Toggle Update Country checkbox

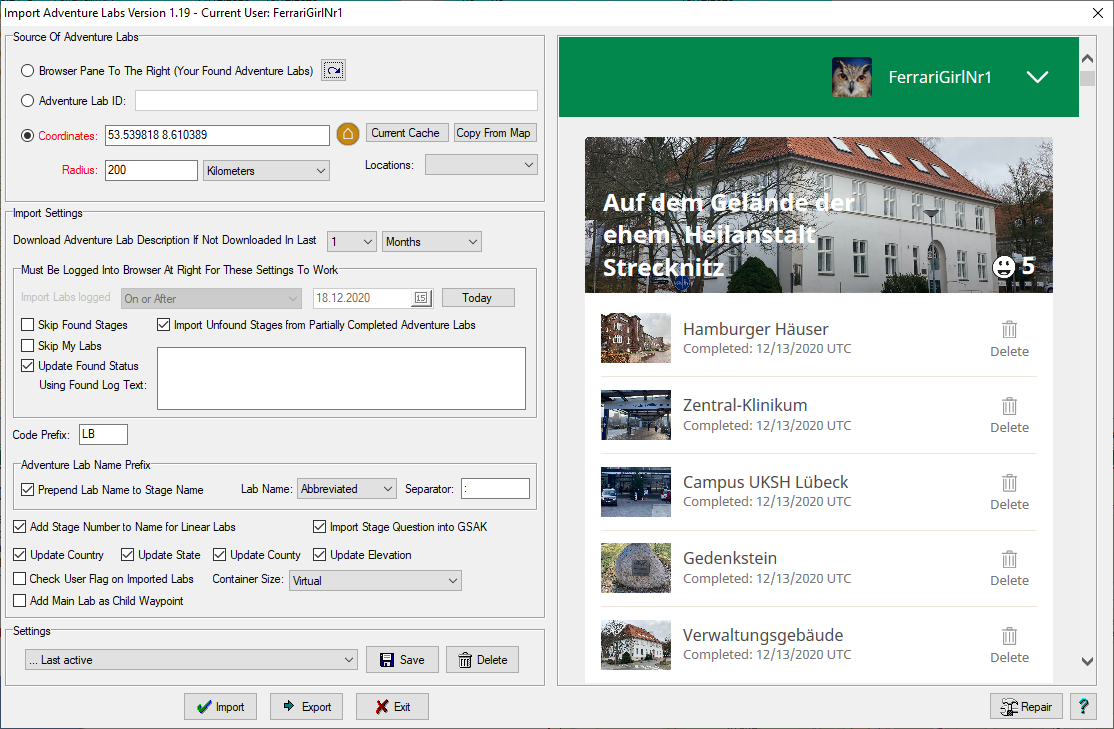pos(20,554)
